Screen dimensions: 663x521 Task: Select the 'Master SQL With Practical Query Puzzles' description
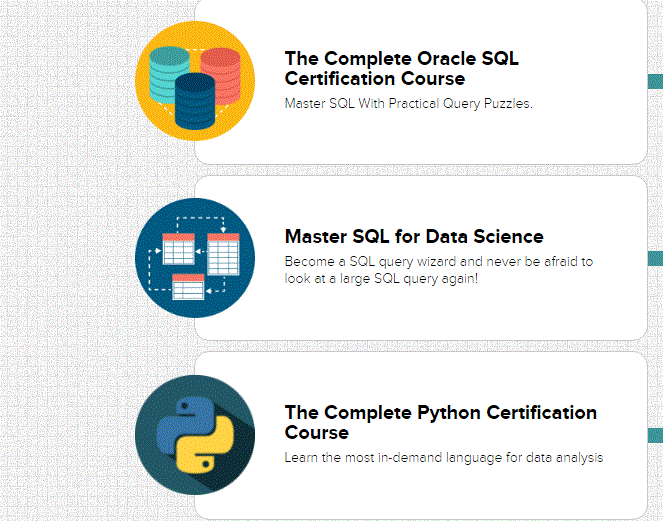pyautogui.click(x=408, y=104)
